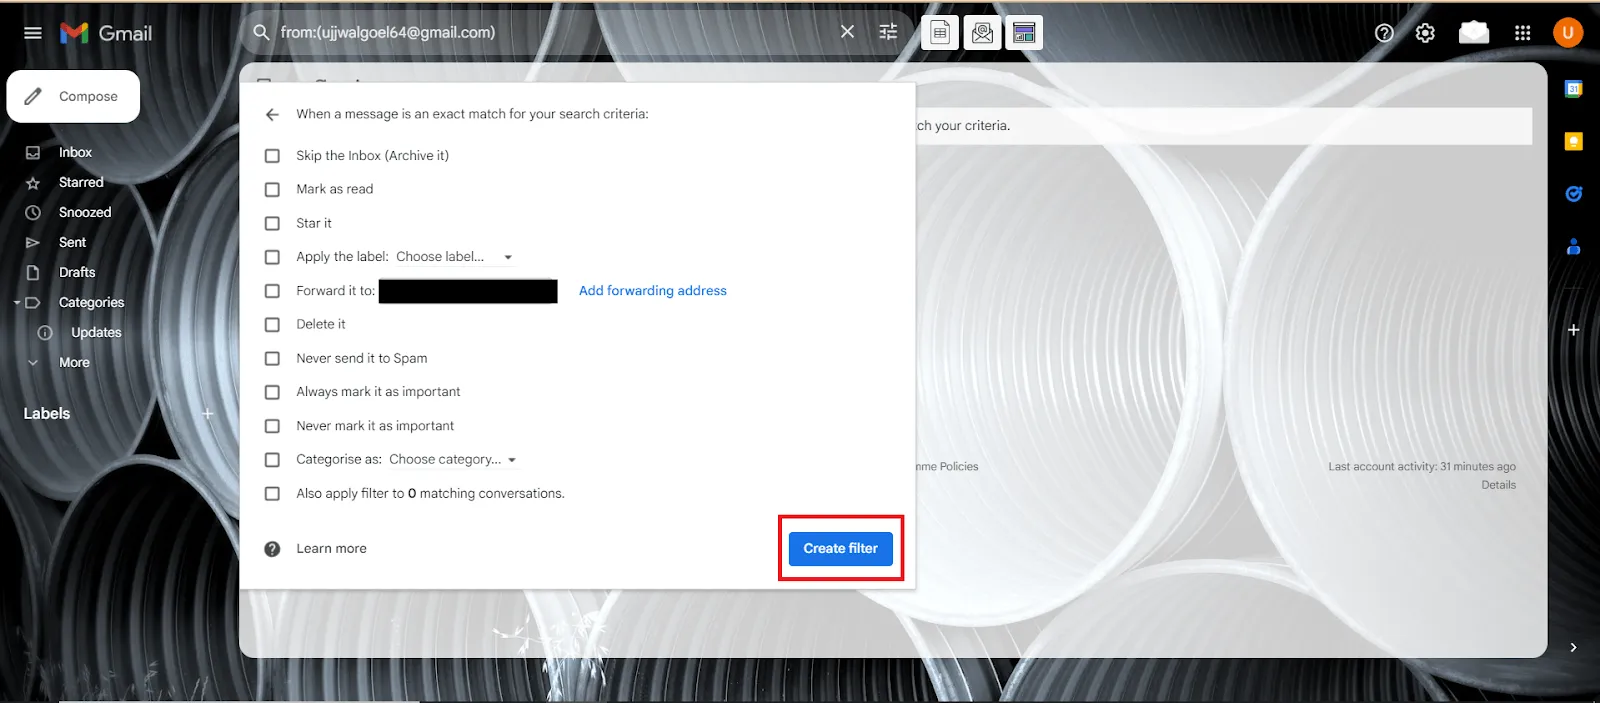The image size is (1600, 703).
Task: Click the search magnifier icon
Action: 261,32
